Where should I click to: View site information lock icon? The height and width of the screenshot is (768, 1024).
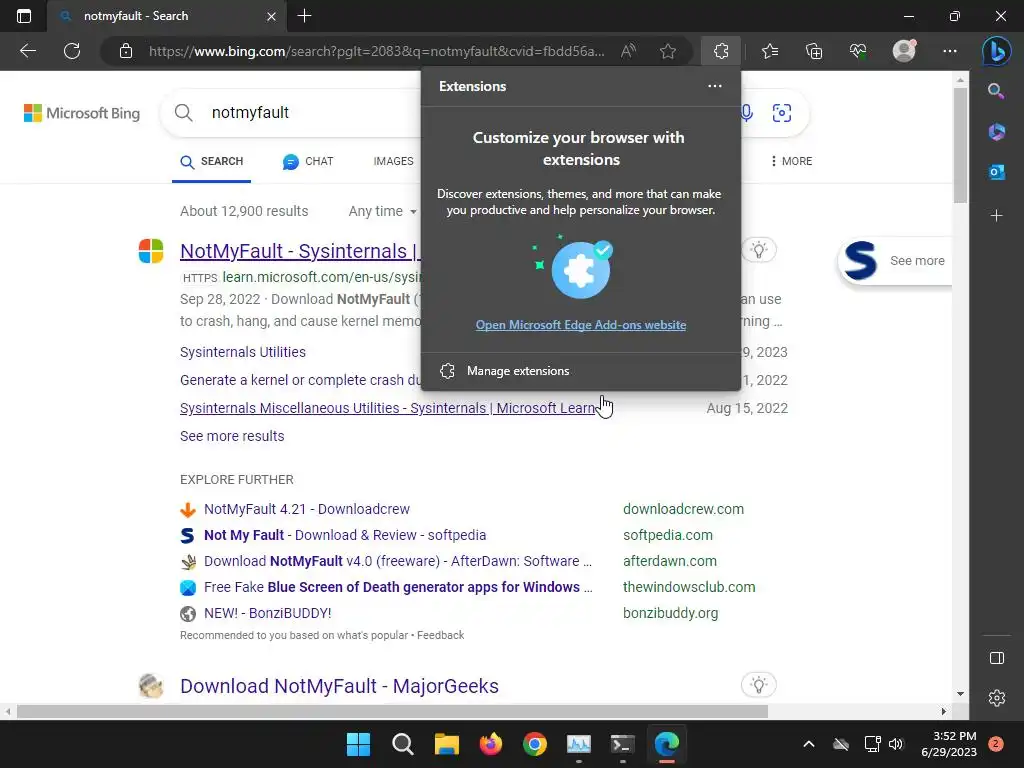126,51
